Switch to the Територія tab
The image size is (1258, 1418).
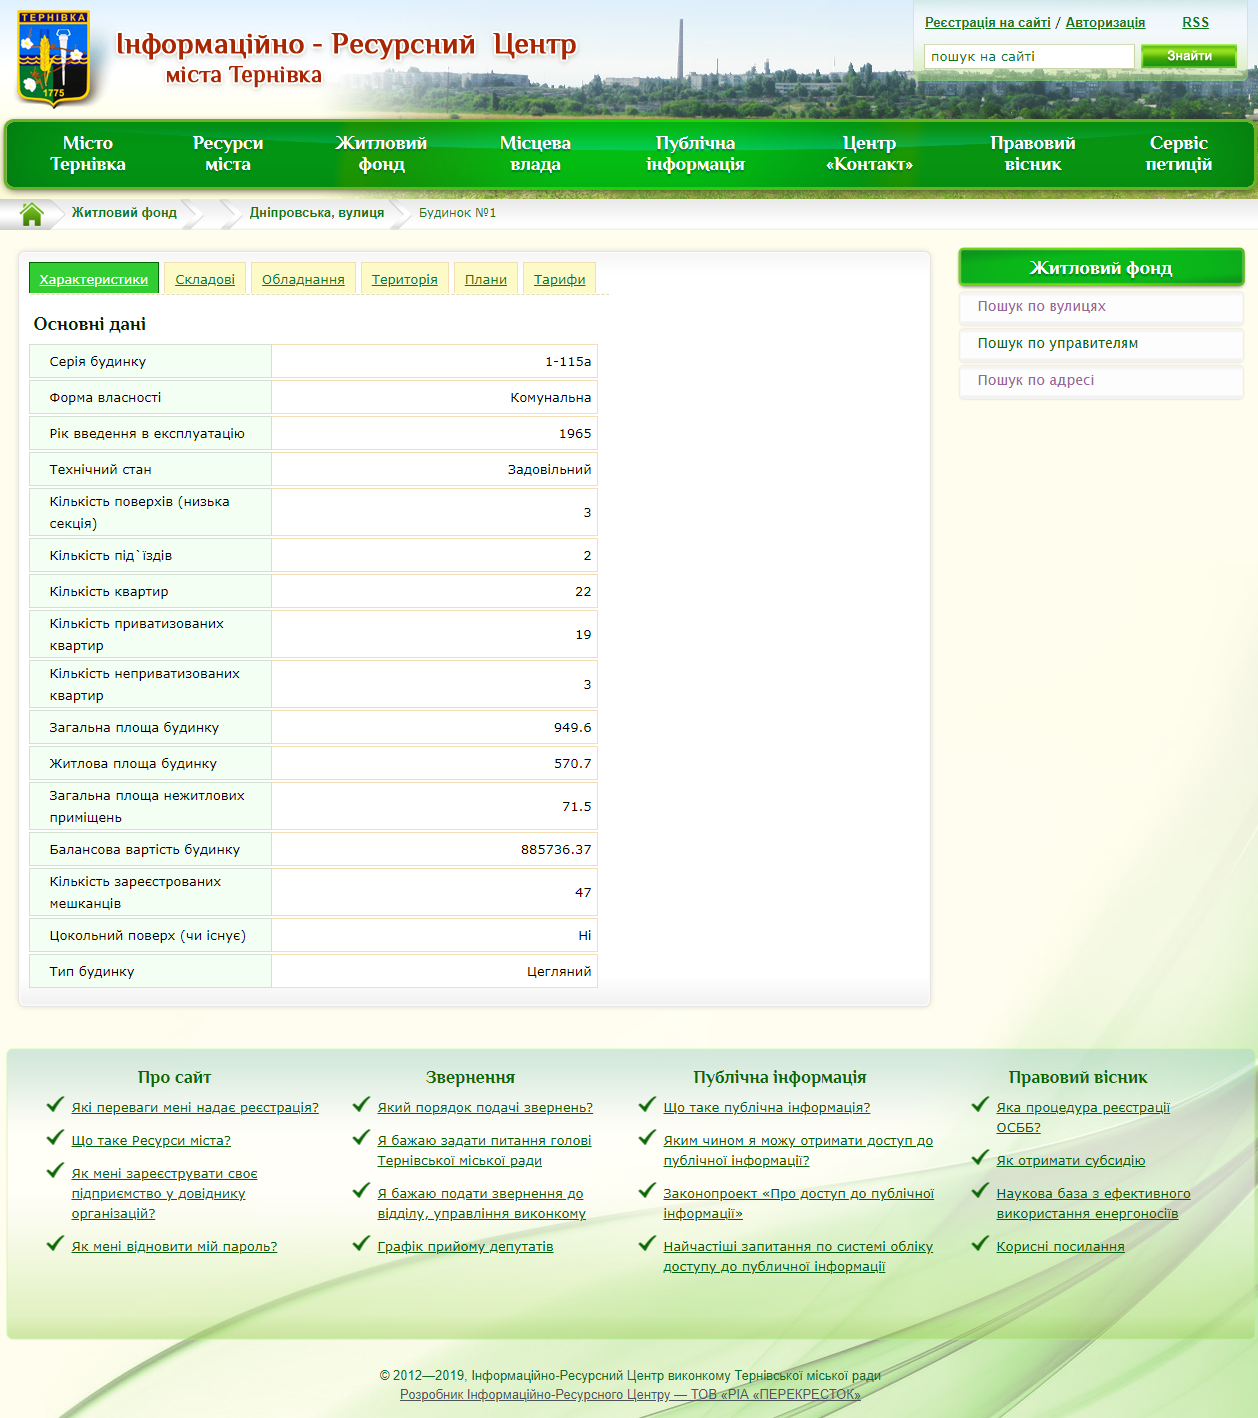pos(405,279)
